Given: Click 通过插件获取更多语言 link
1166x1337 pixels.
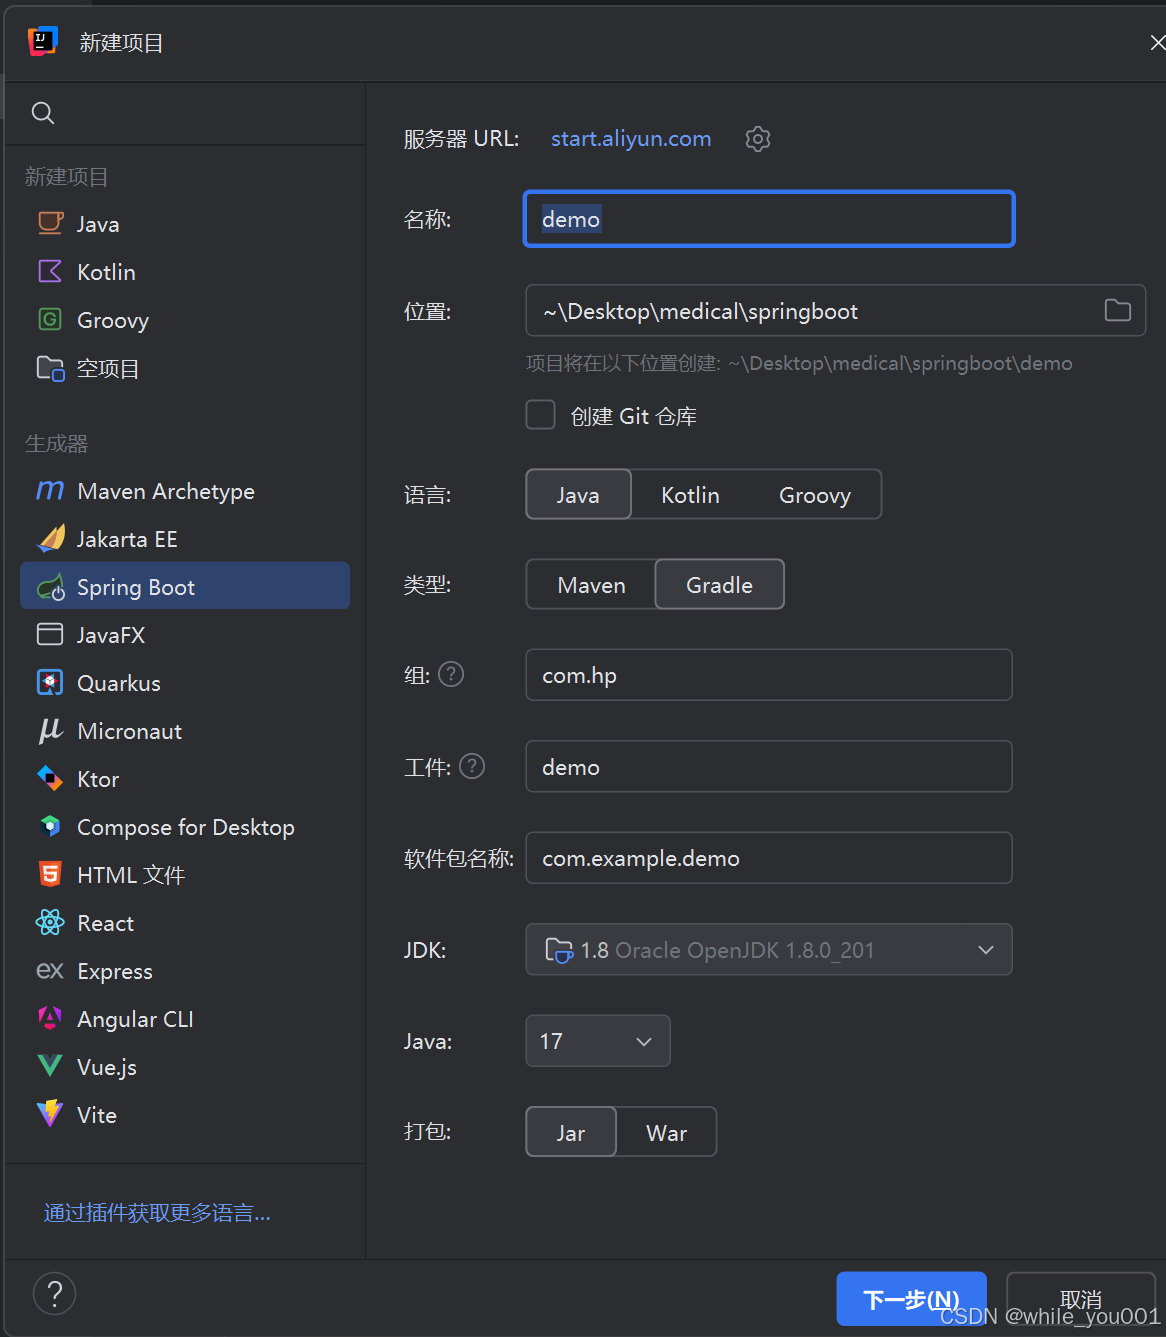Looking at the screenshot, I should point(157,1213).
